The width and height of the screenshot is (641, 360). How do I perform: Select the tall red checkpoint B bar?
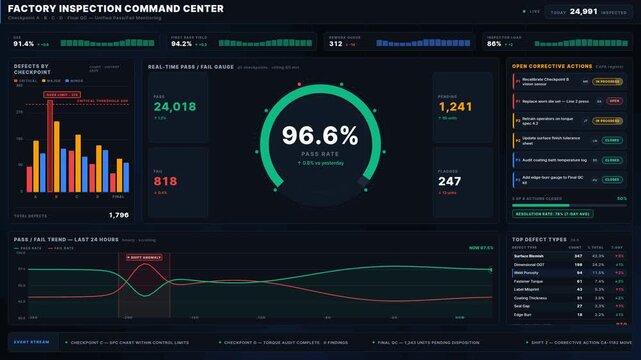tap(50, 146)
